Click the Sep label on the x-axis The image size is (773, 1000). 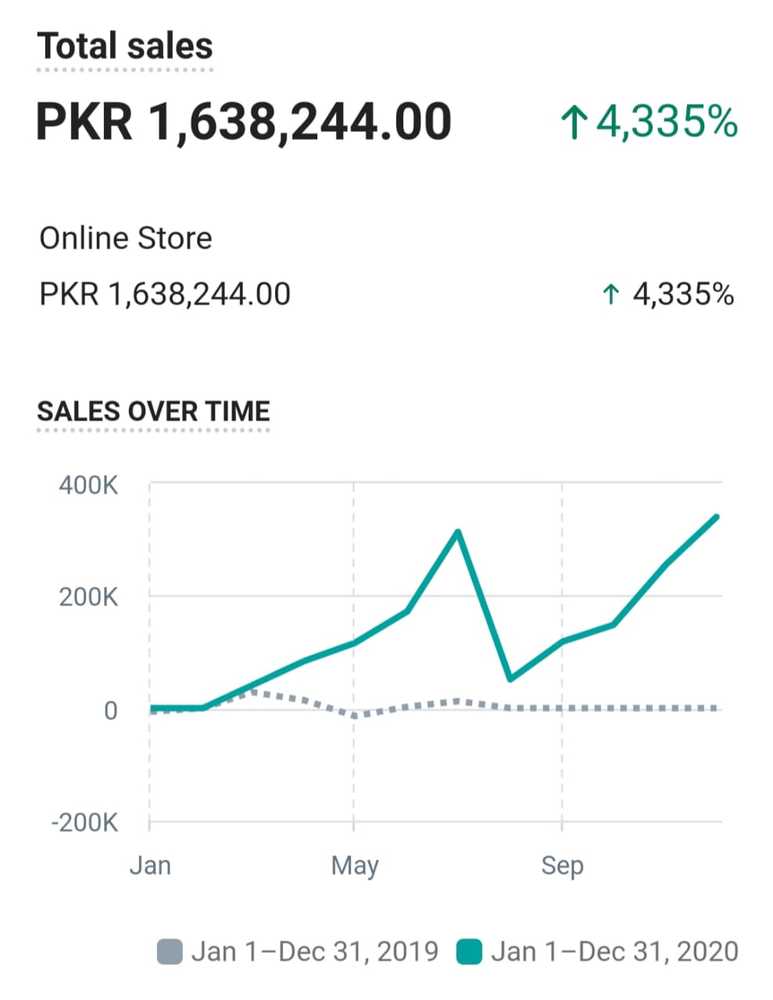pyautogui.click(x=562, y=865)
